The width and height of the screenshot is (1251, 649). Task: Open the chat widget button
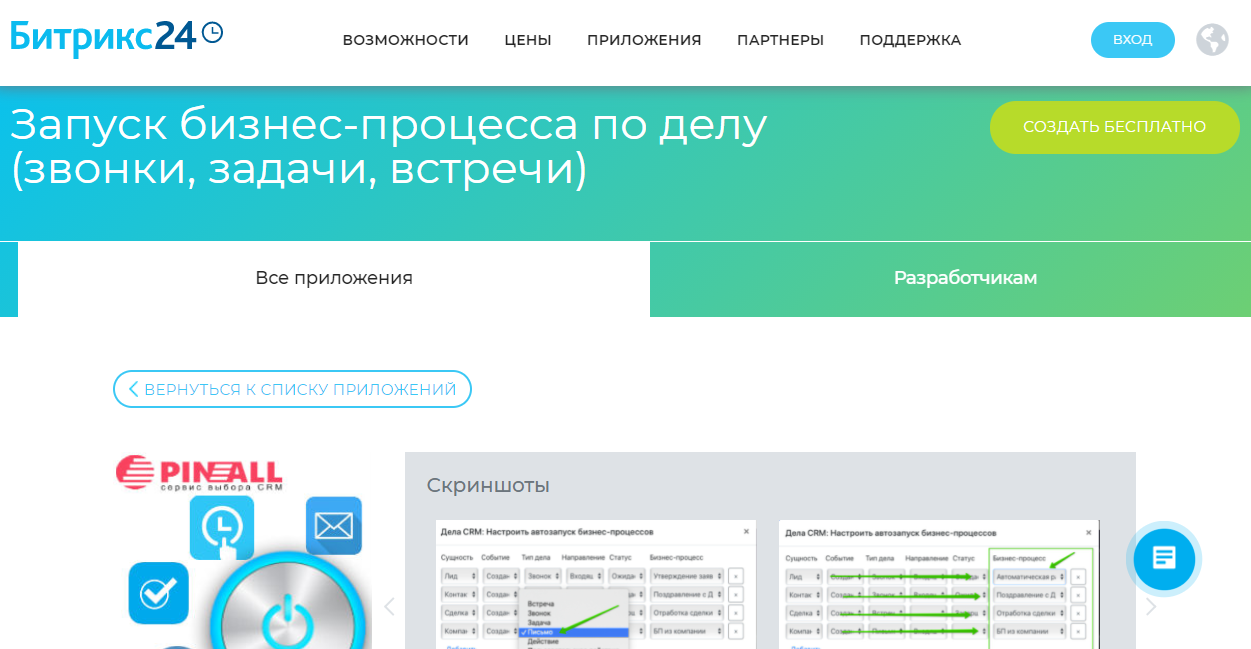tap(1164, 557)
